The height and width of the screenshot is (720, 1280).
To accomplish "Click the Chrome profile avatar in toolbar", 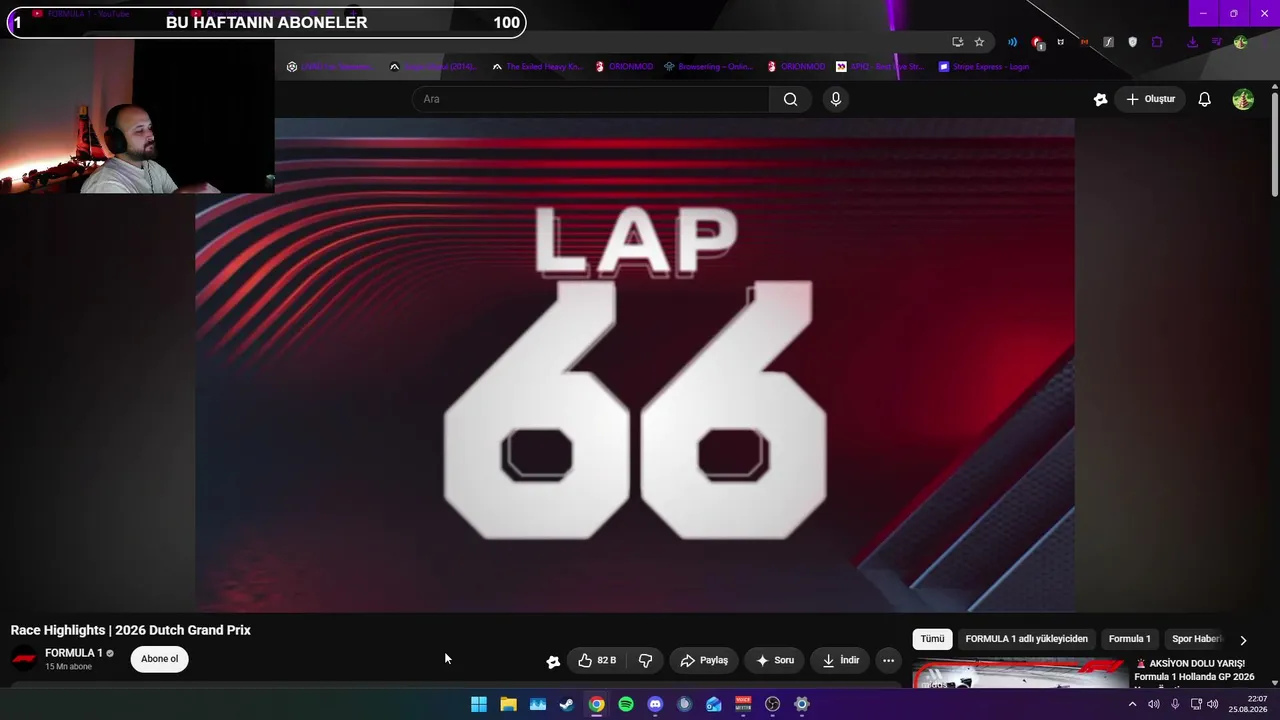I will coord(1240,42).
